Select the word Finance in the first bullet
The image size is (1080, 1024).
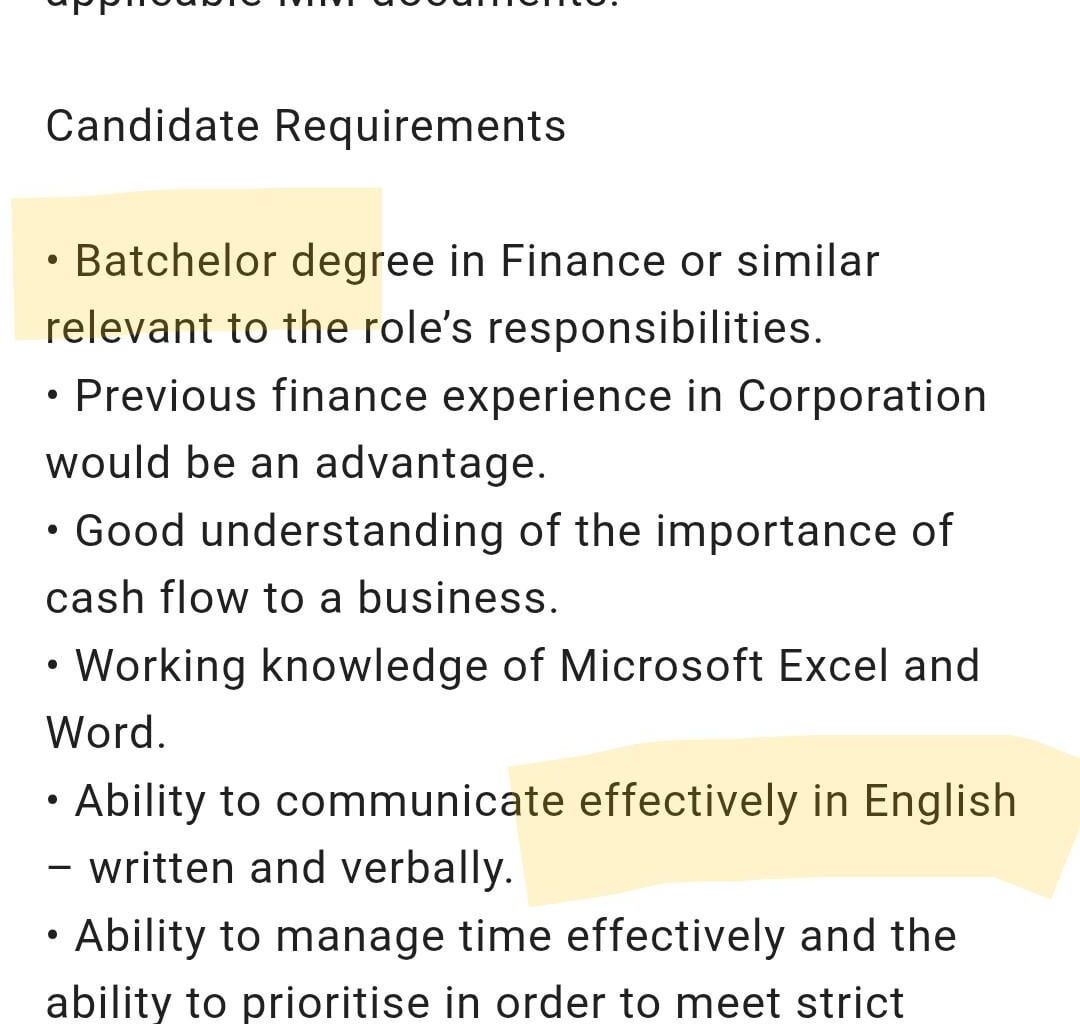coord(583,261)
